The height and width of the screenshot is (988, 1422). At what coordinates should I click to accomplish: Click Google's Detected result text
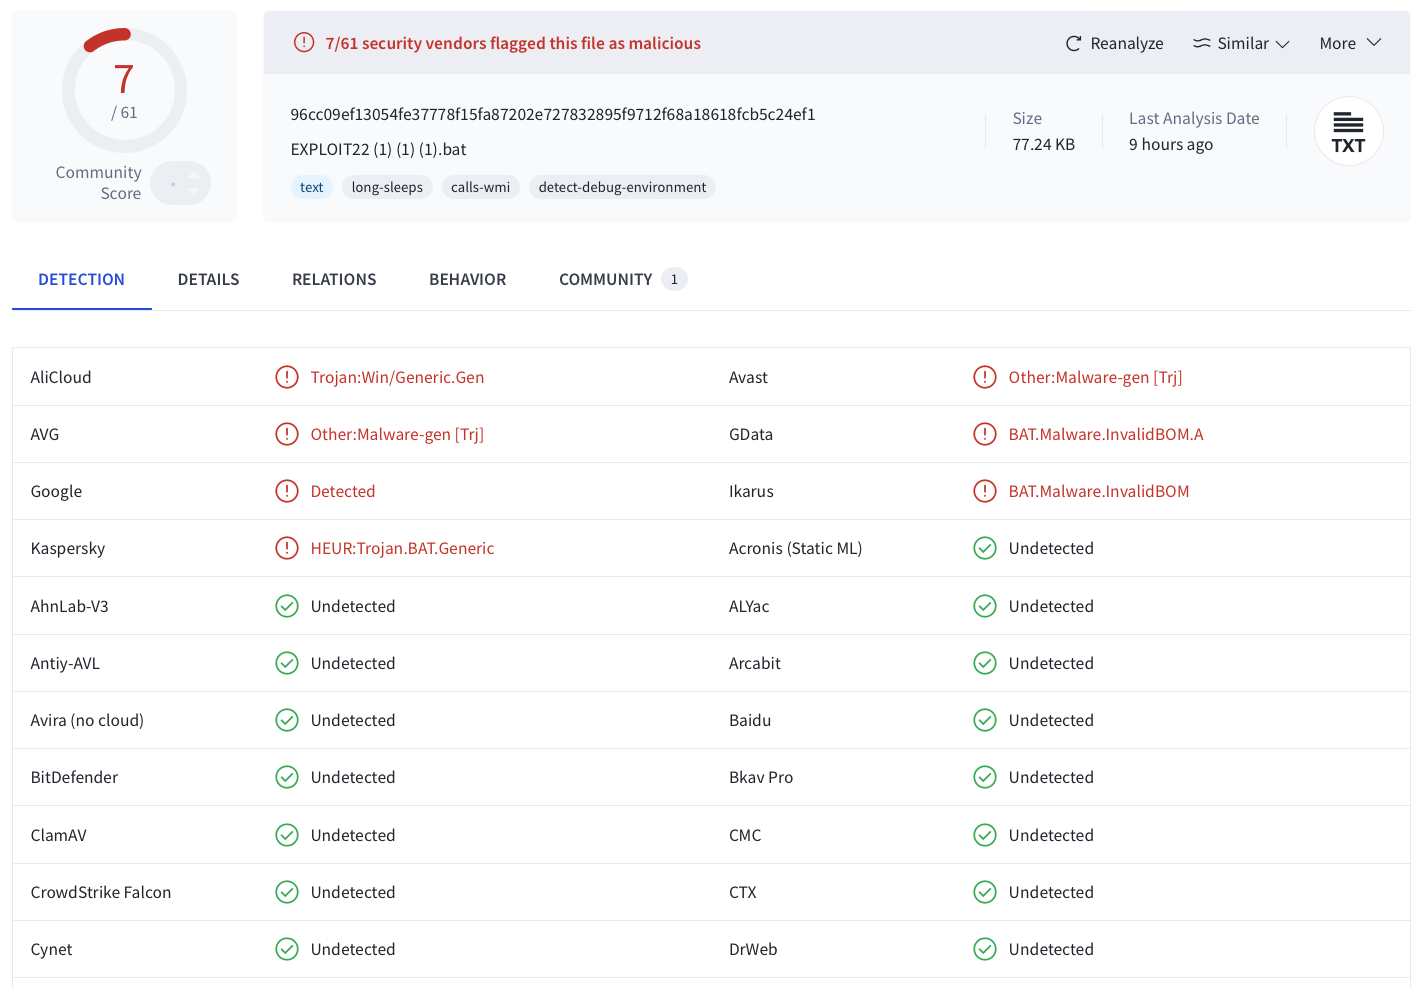[343, 491]
